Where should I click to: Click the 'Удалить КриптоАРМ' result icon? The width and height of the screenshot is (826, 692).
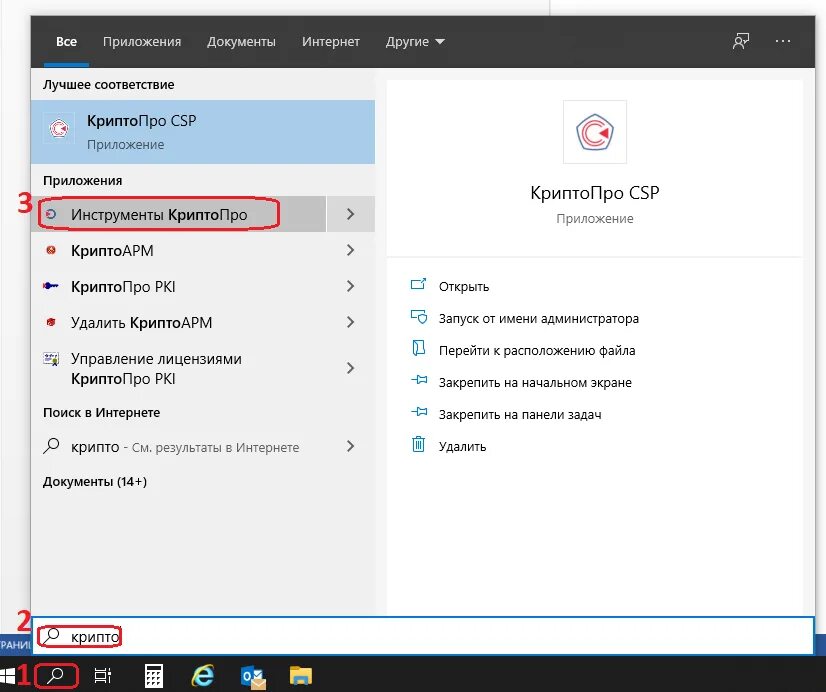[x=51, y=322]
